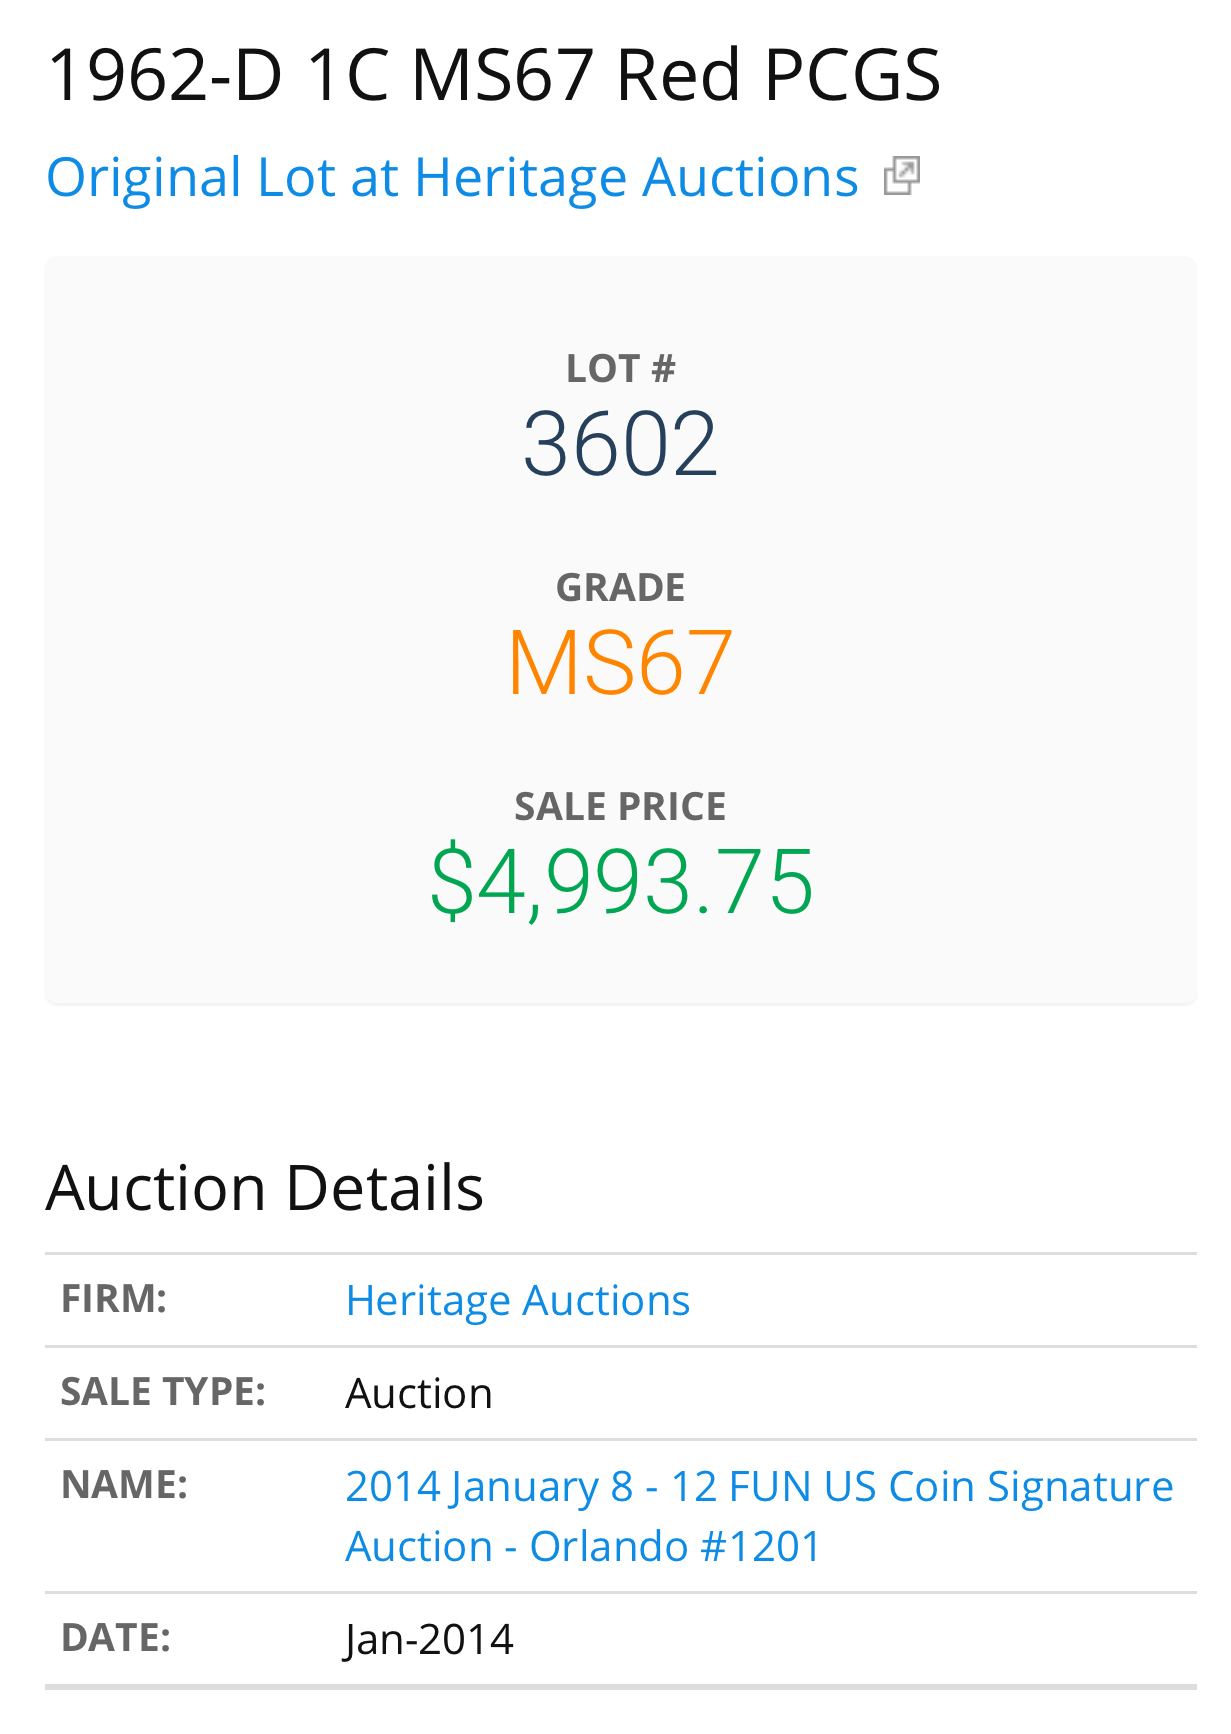Select the lot number 3602

click(620, 444)
